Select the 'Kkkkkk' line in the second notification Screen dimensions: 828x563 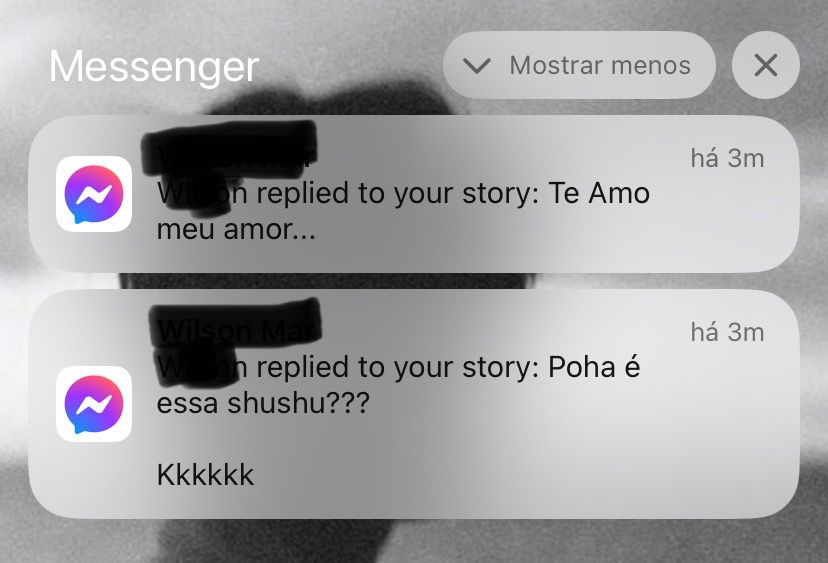coord(205,474)
